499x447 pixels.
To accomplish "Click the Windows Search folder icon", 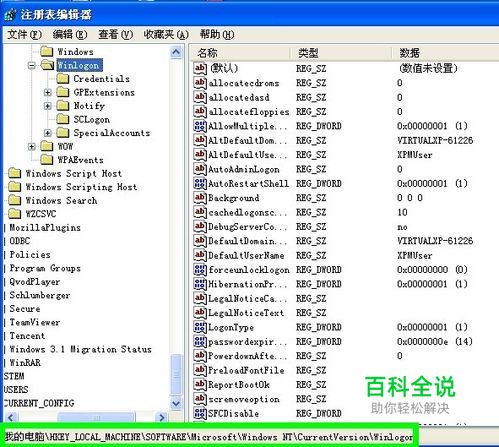I will pos(14,200).
